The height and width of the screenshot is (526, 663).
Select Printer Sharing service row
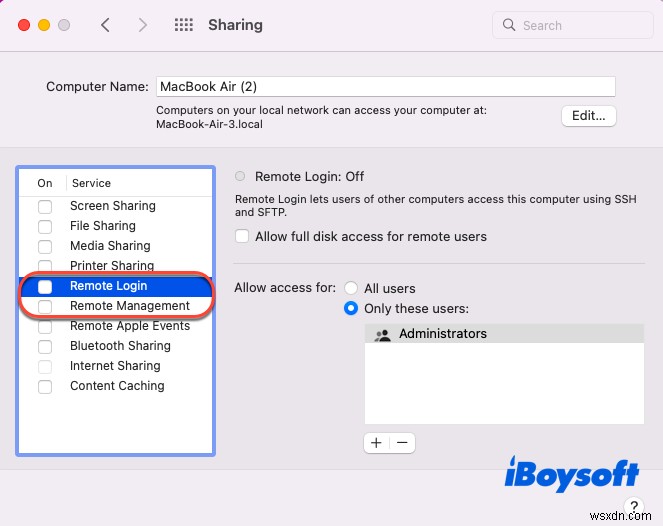(x=115, y=266)
